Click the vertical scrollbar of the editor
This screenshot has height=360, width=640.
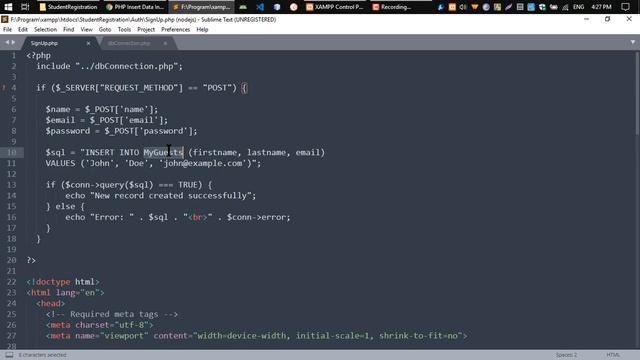pos(637,94)
